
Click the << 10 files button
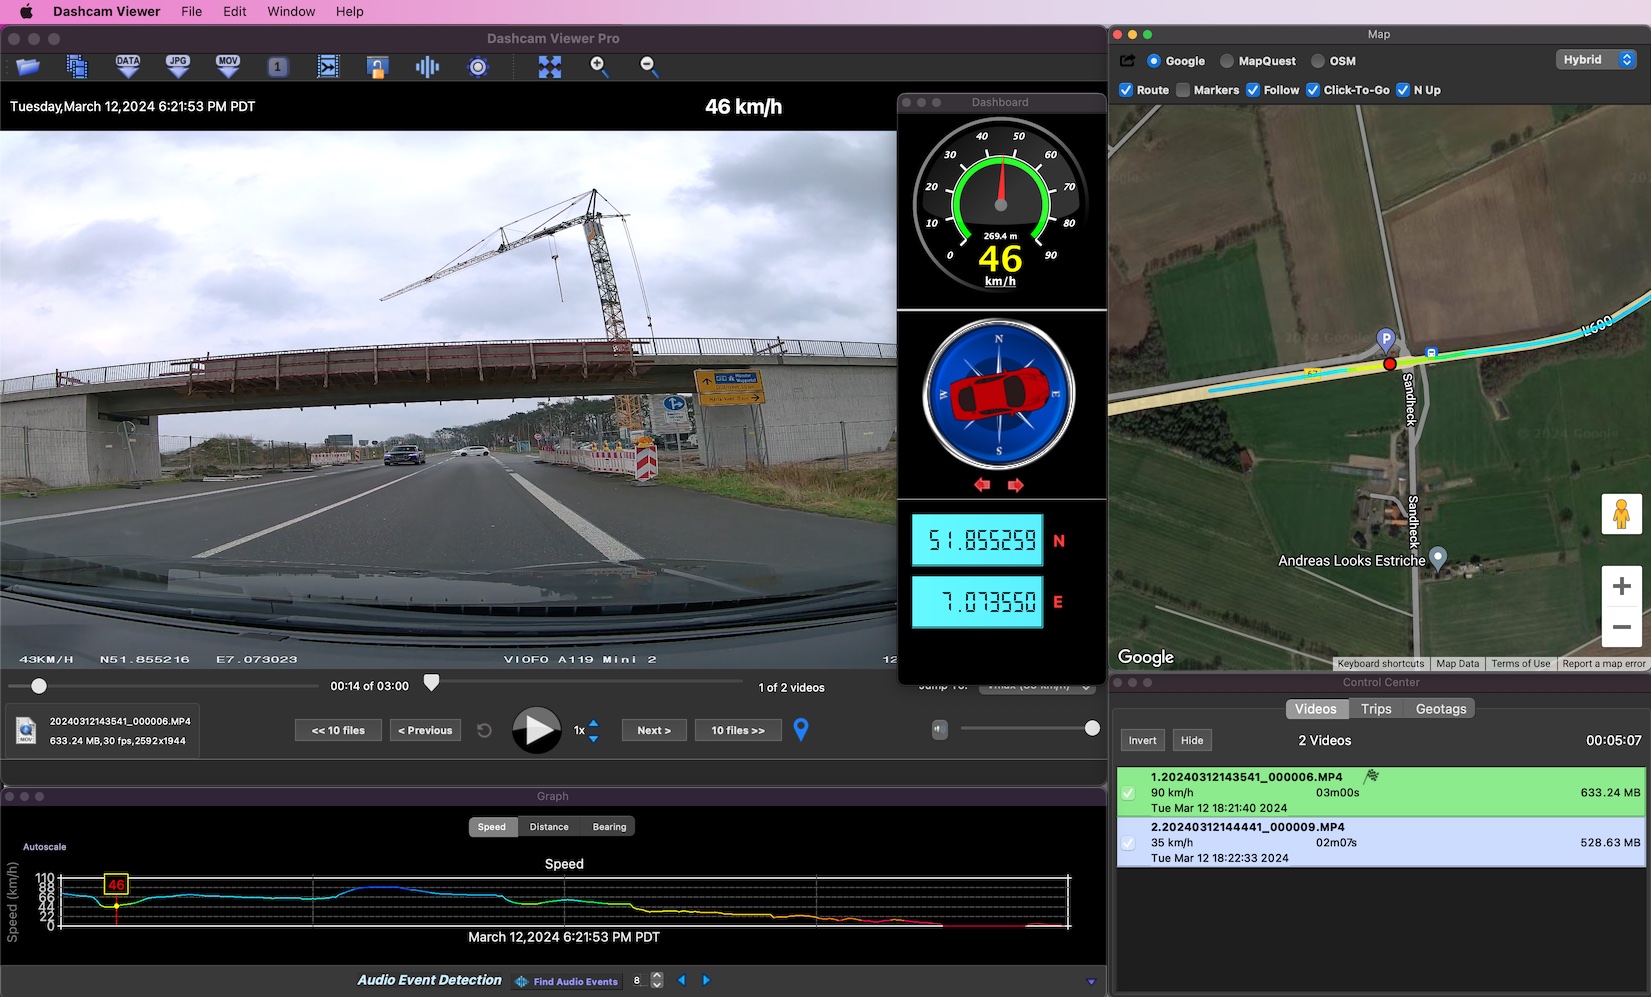(338, 731)
